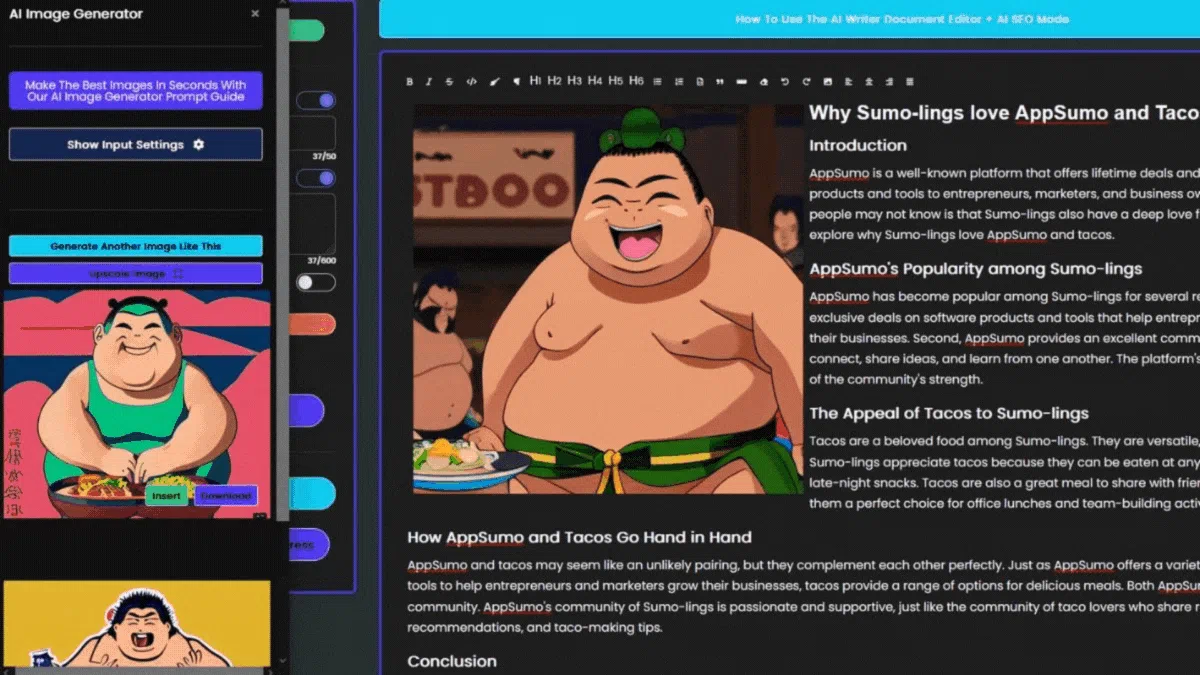Justify text alignment
This screenshot has height=675, width=1200.
[909, 81]
